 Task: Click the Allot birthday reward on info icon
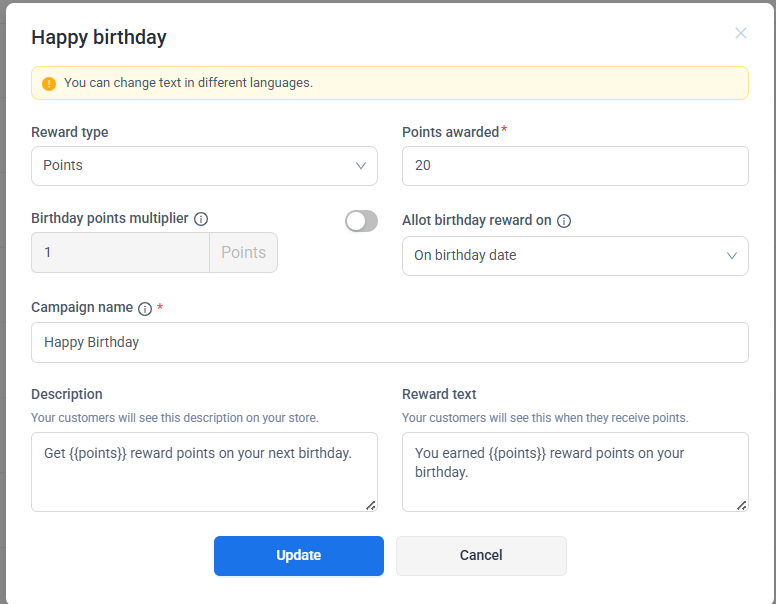click(564, 221)
